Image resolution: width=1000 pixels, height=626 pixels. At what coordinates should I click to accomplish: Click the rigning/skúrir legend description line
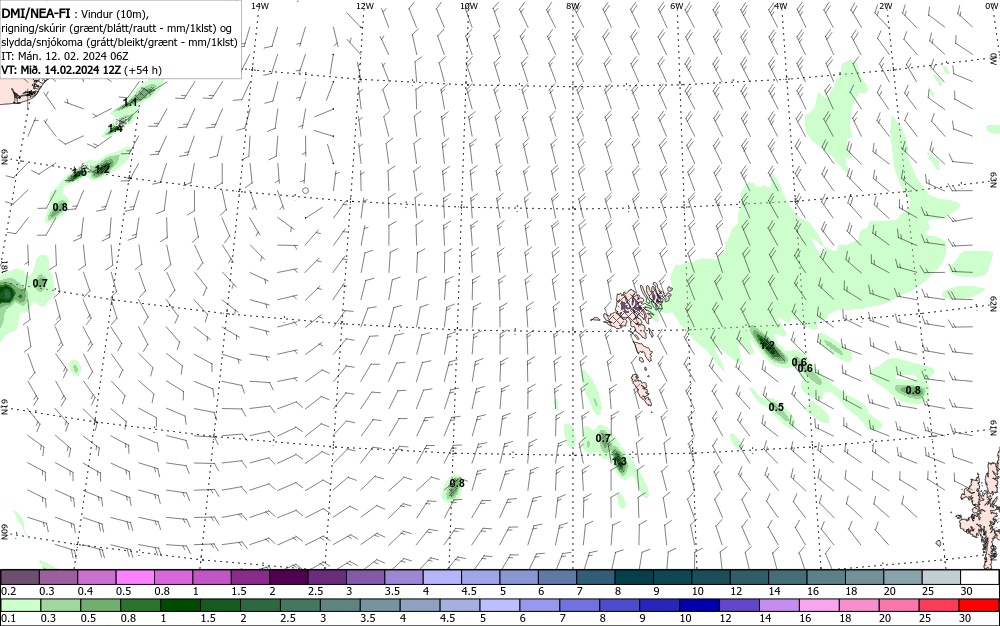tap(116, 28)
